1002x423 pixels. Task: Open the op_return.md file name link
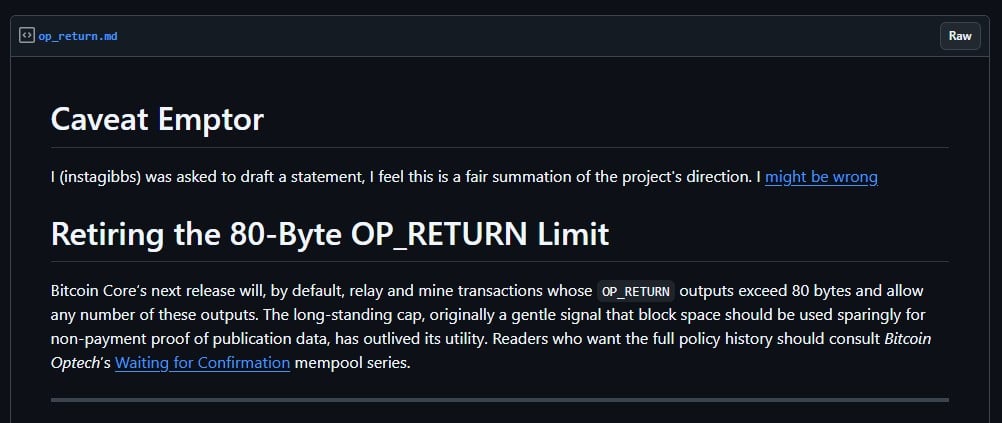pos(77,36)
